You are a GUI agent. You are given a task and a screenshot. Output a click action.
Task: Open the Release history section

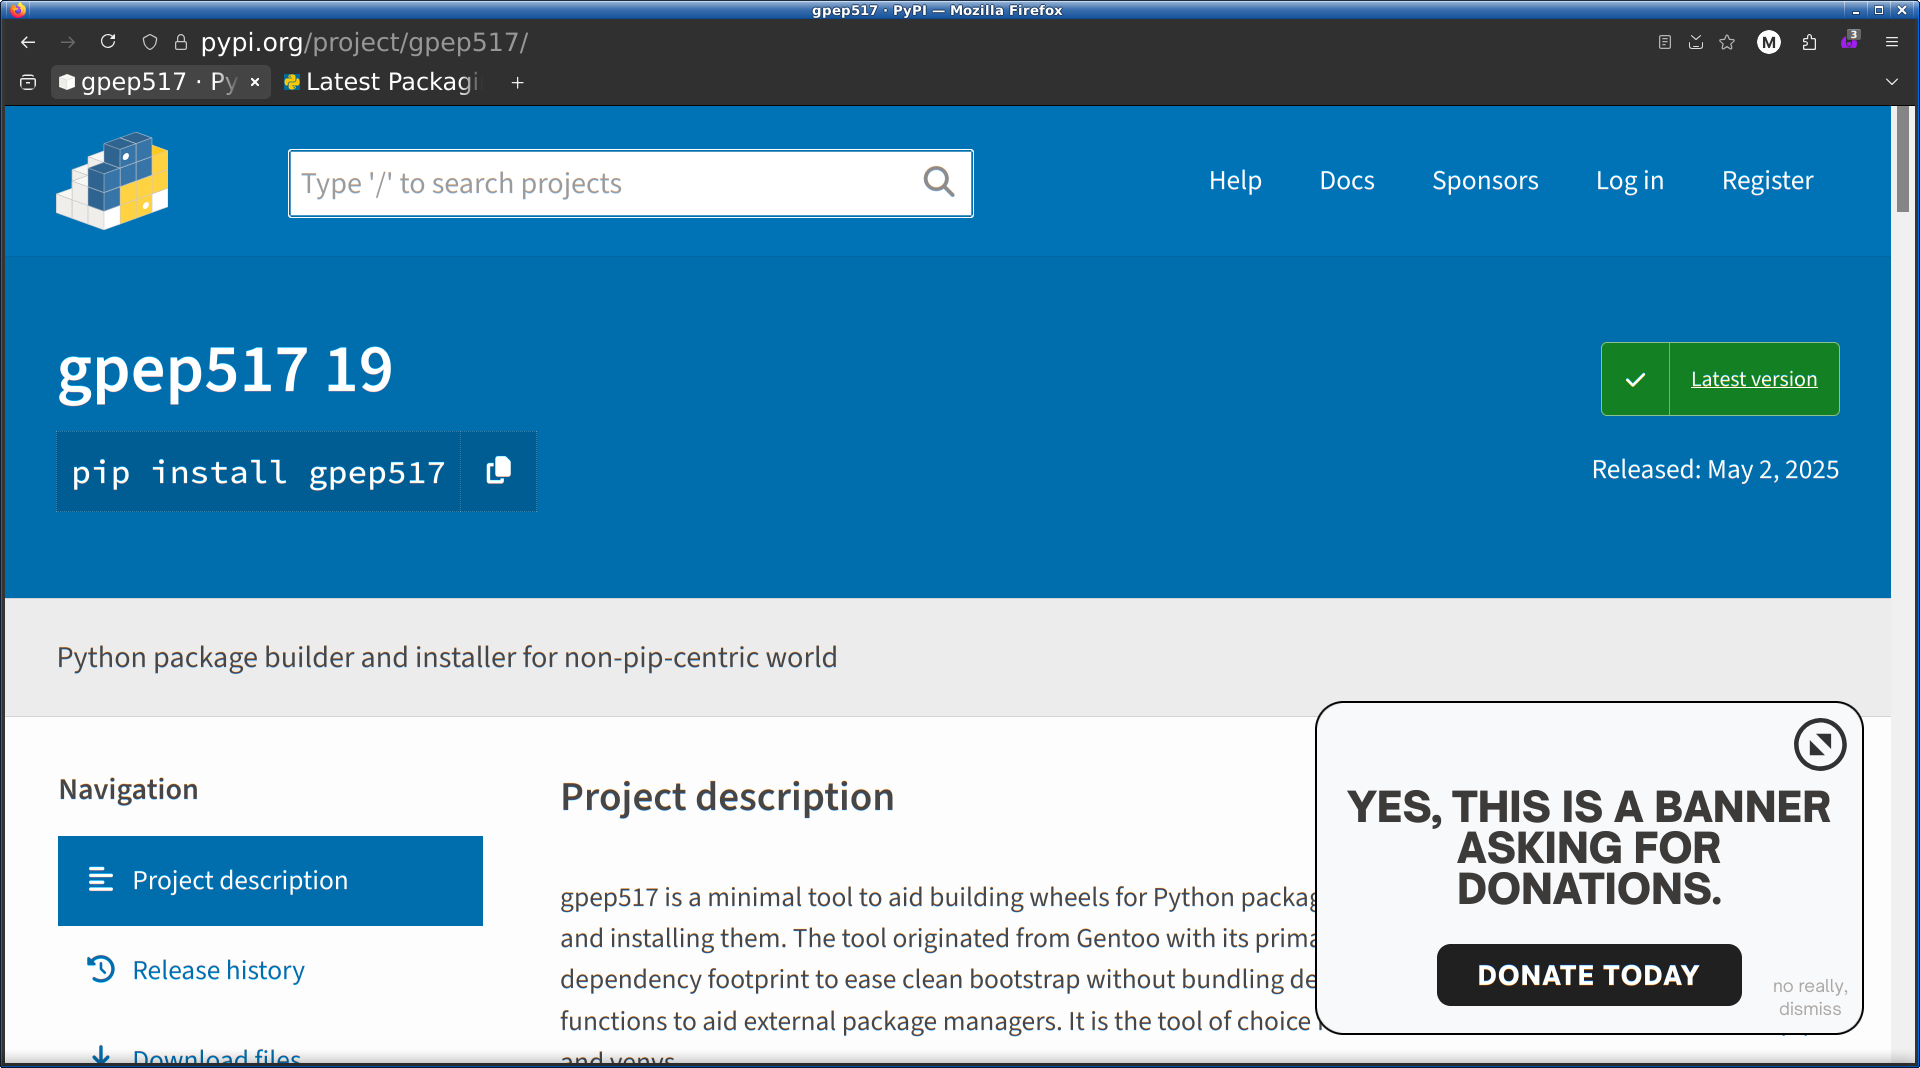pos(219,970)
